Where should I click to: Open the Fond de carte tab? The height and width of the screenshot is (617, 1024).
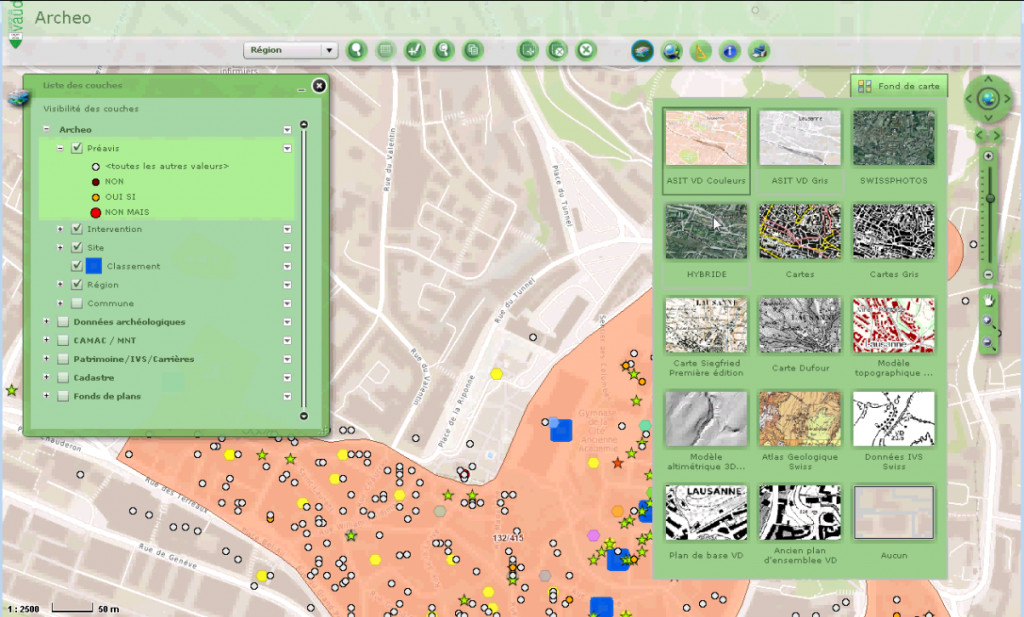(x=899, y=86)
